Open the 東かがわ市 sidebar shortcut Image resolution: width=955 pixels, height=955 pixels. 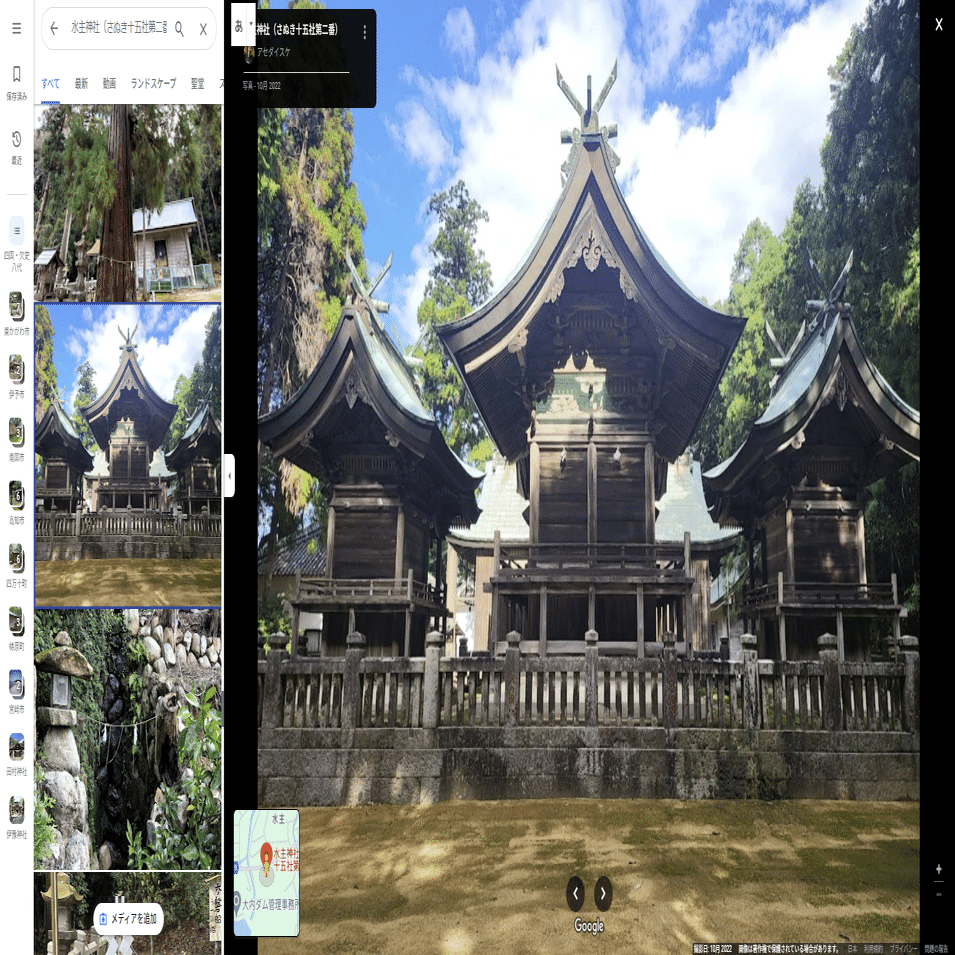point(16,313)
